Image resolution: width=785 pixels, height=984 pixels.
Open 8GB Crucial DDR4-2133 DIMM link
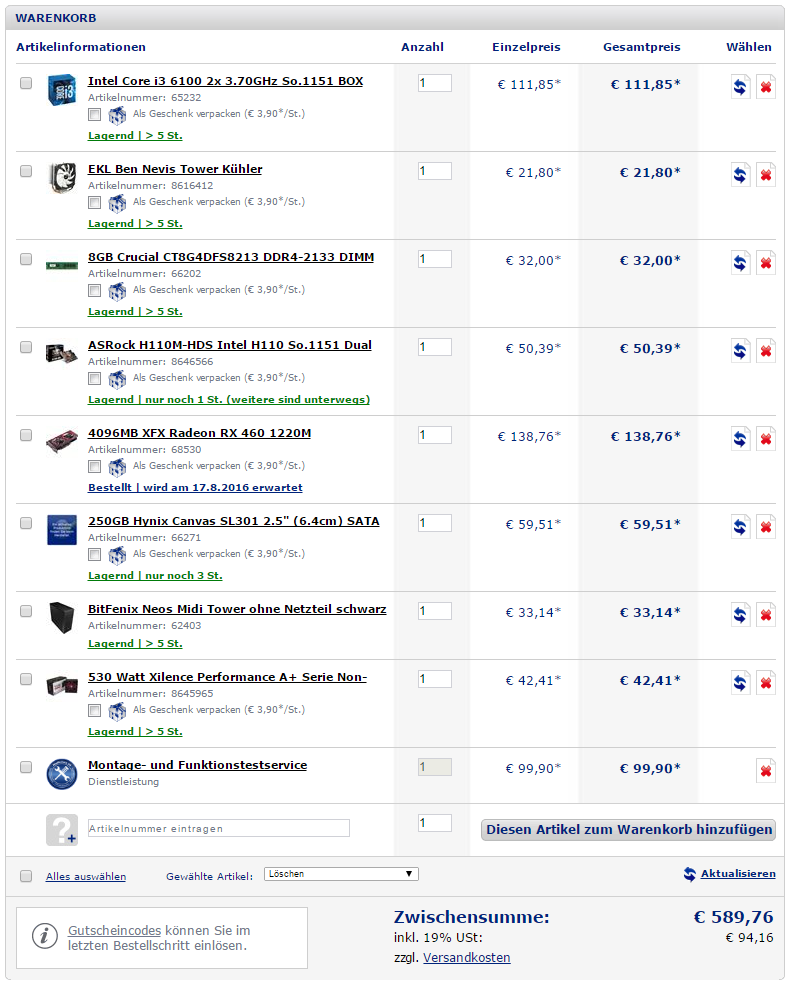(231, 257)
